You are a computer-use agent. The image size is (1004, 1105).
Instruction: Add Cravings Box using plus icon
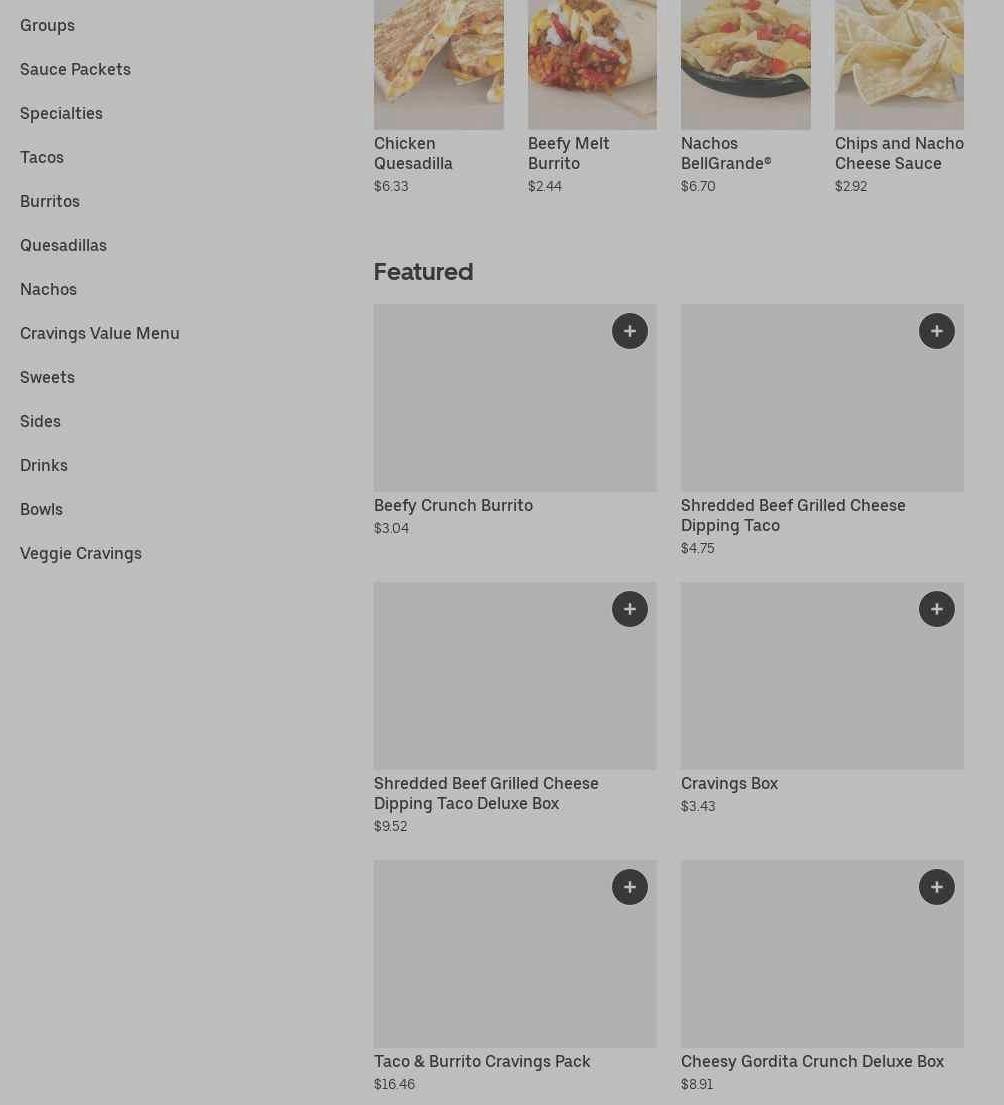936,609
